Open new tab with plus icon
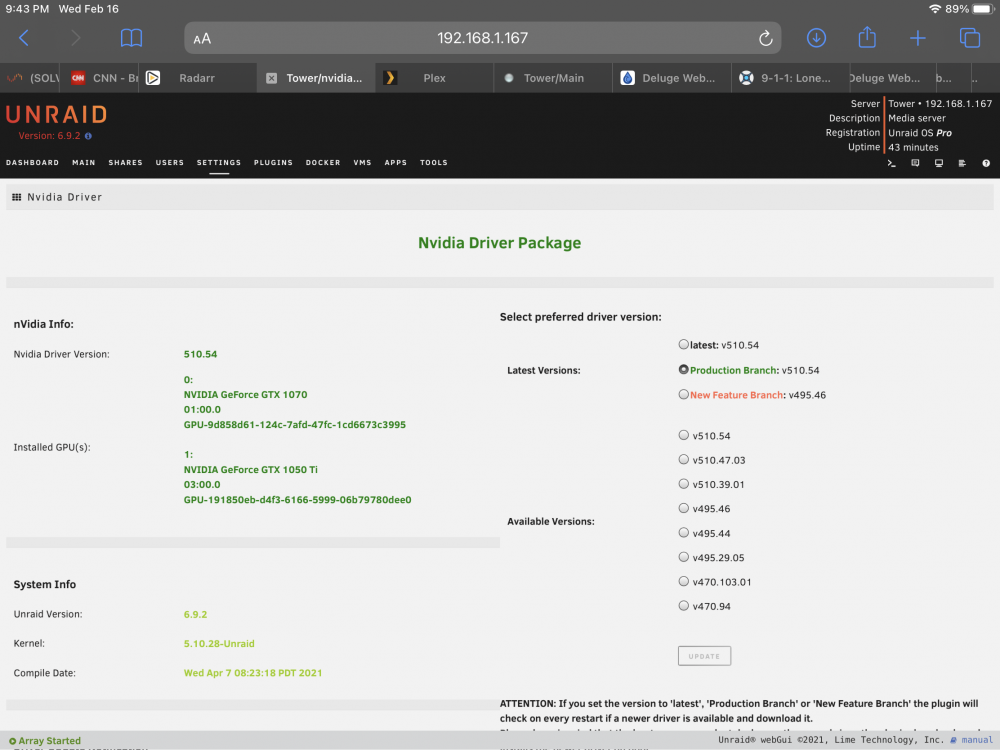 pos(918,38)
